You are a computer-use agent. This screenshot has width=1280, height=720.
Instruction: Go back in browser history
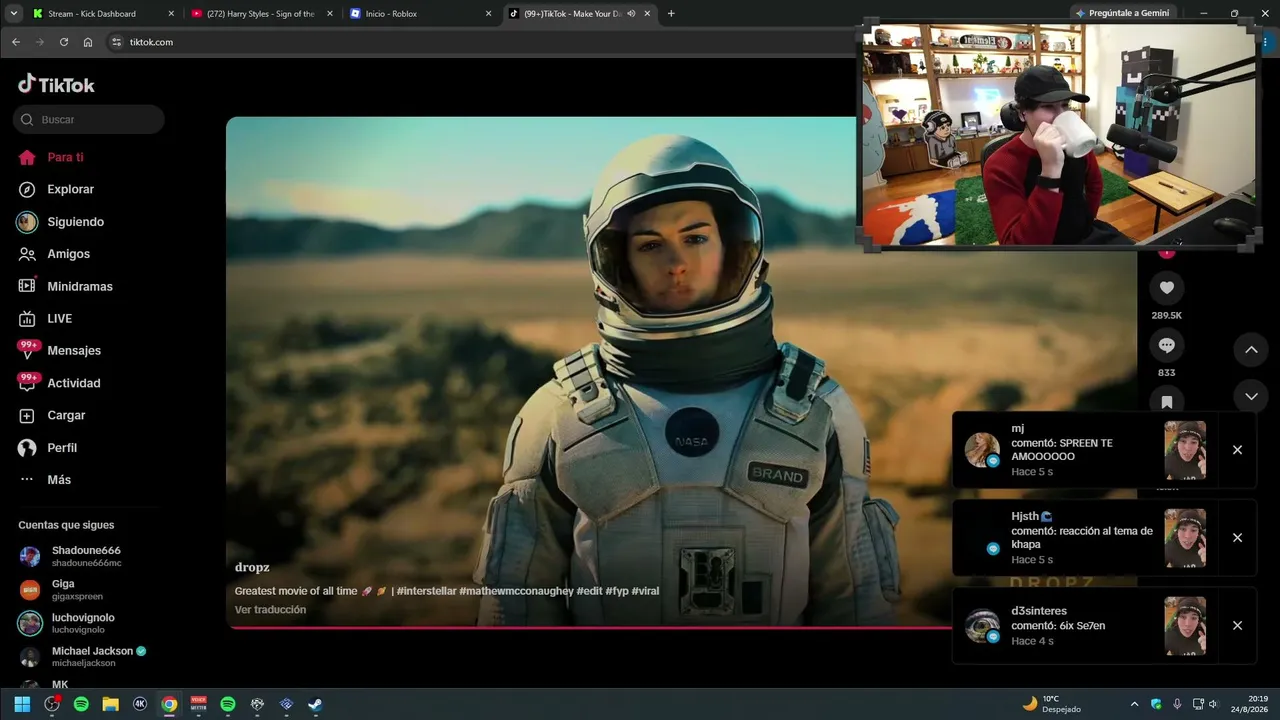(x=16, y=42)
